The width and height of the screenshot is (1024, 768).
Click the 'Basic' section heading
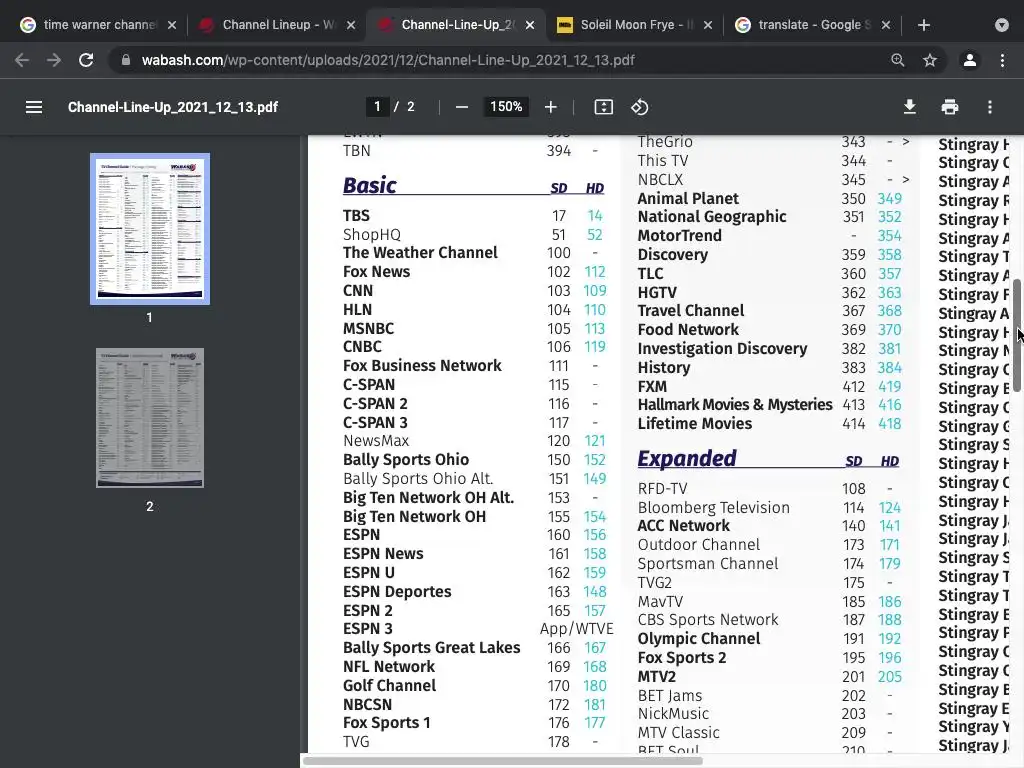[x=370, y=185]
